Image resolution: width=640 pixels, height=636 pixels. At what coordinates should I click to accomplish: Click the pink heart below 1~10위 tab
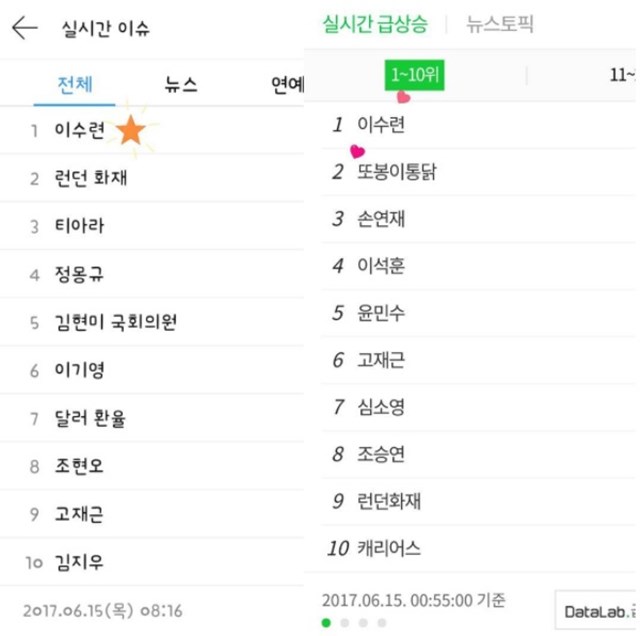[x=403, y=98]
